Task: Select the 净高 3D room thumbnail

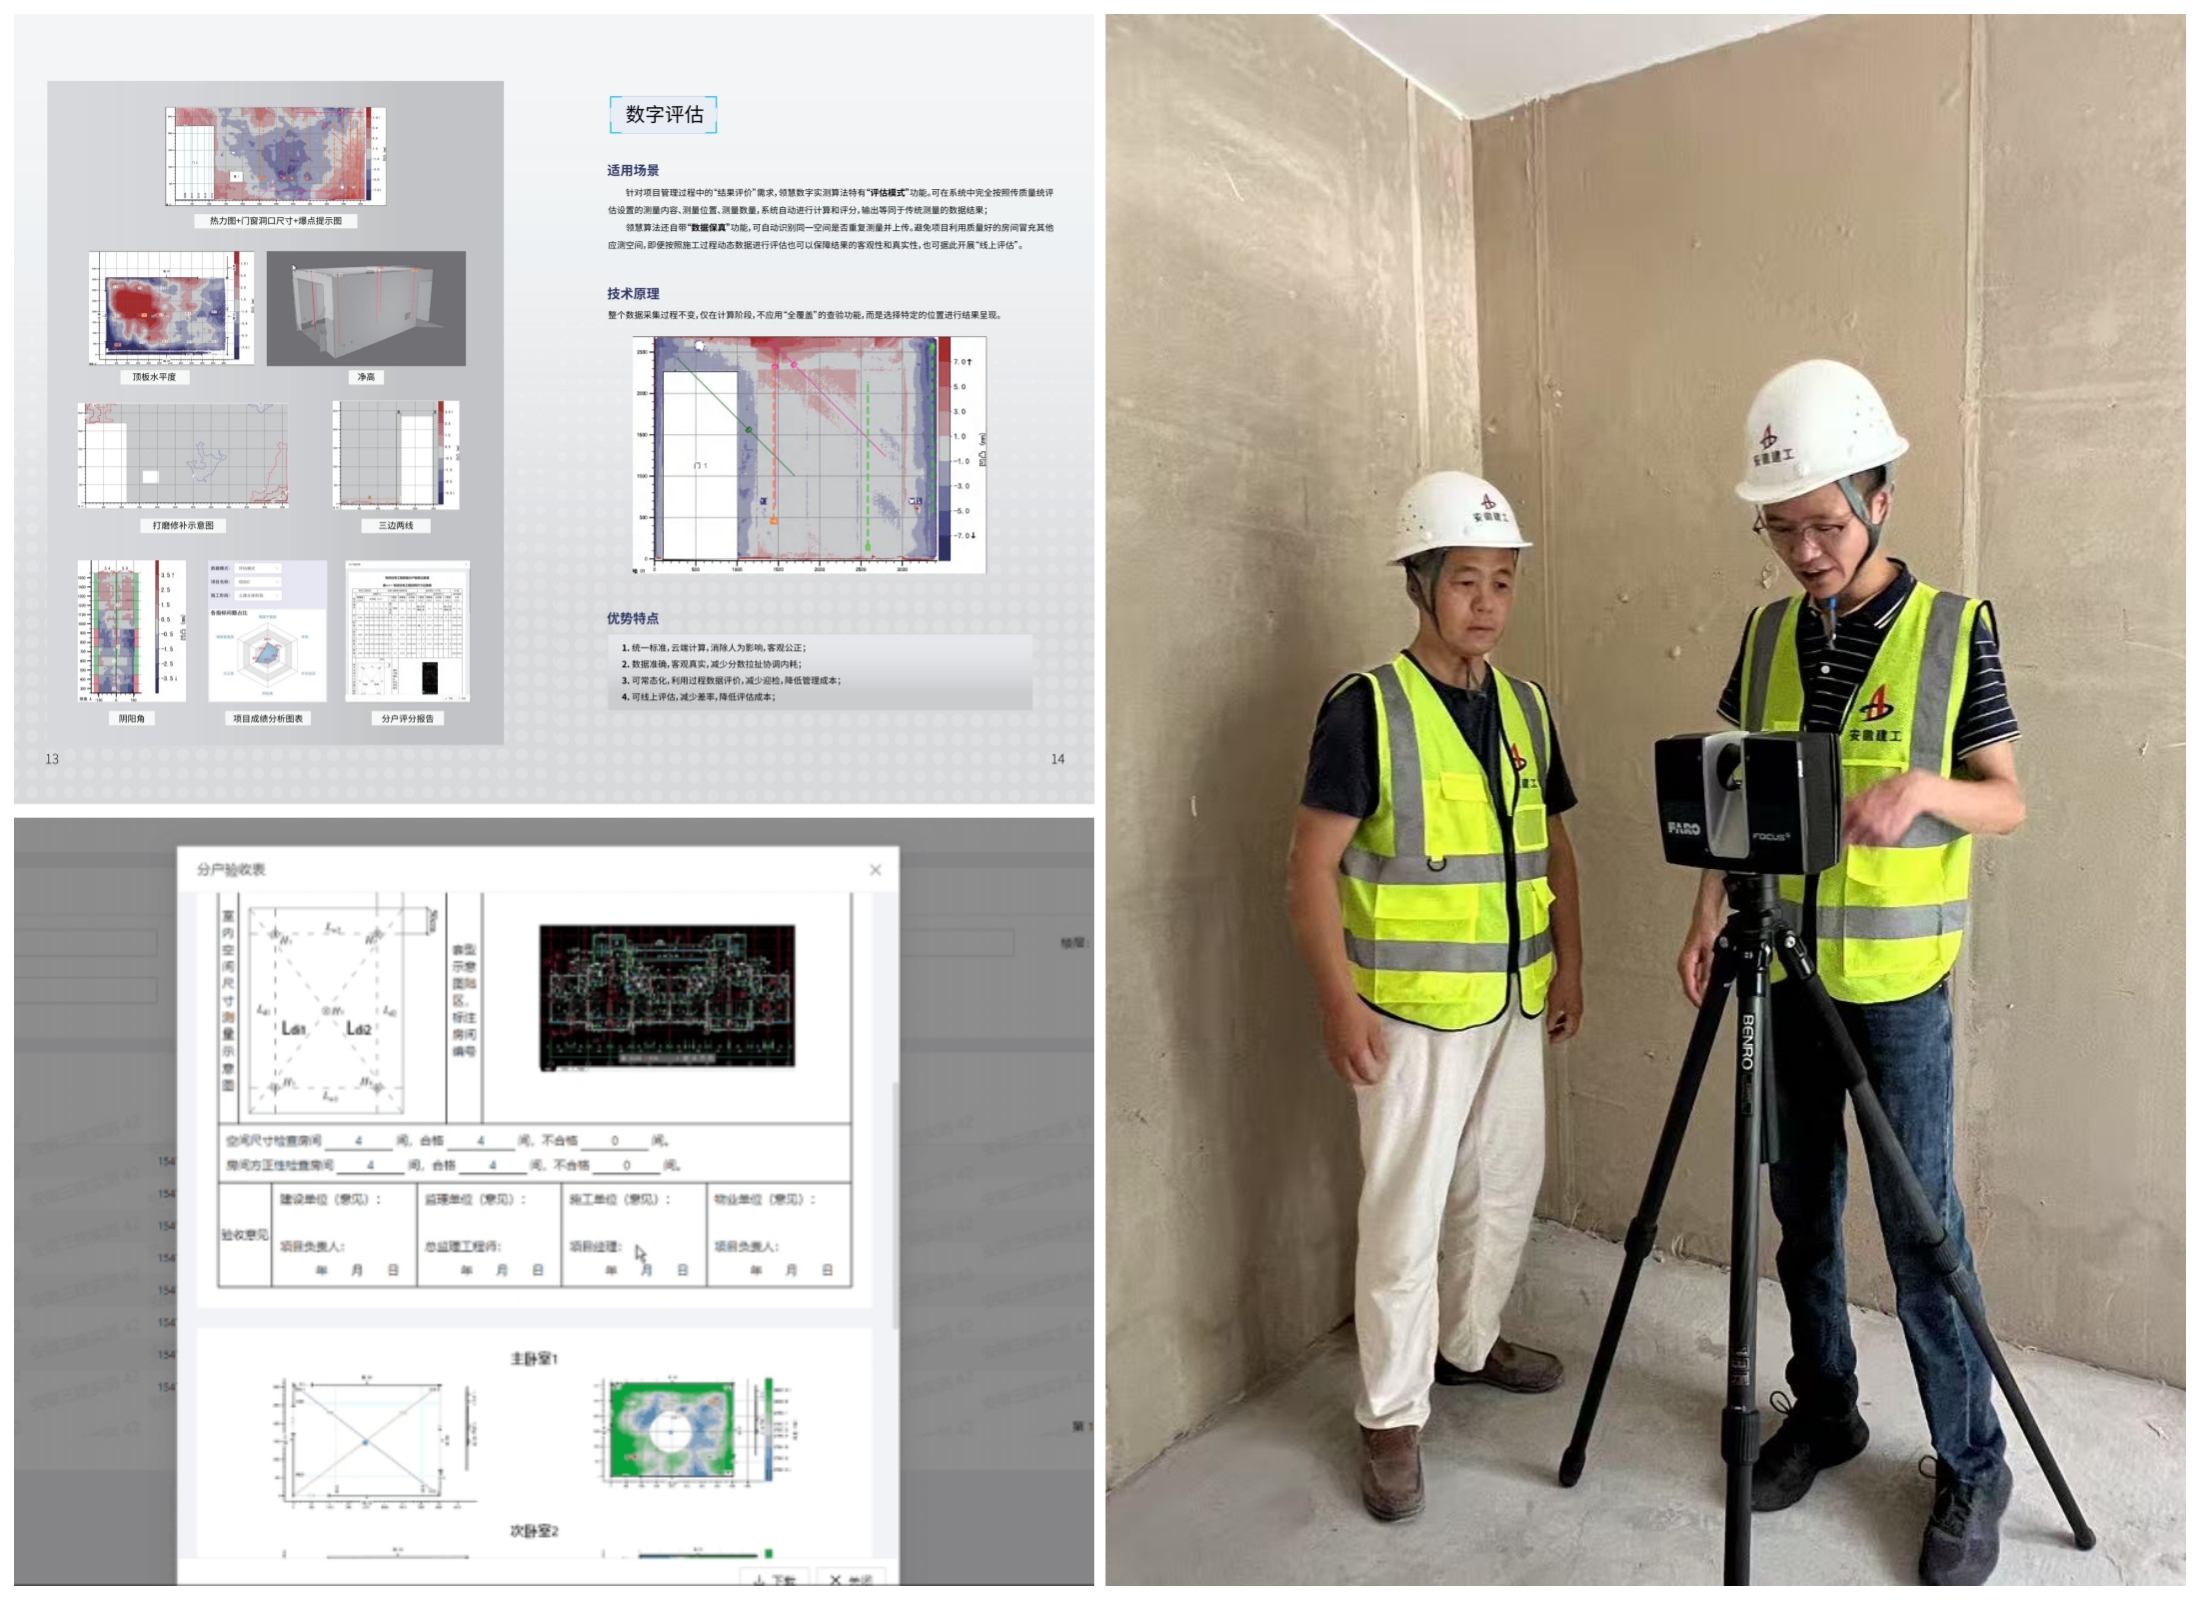Action: (x=366, y=308)
